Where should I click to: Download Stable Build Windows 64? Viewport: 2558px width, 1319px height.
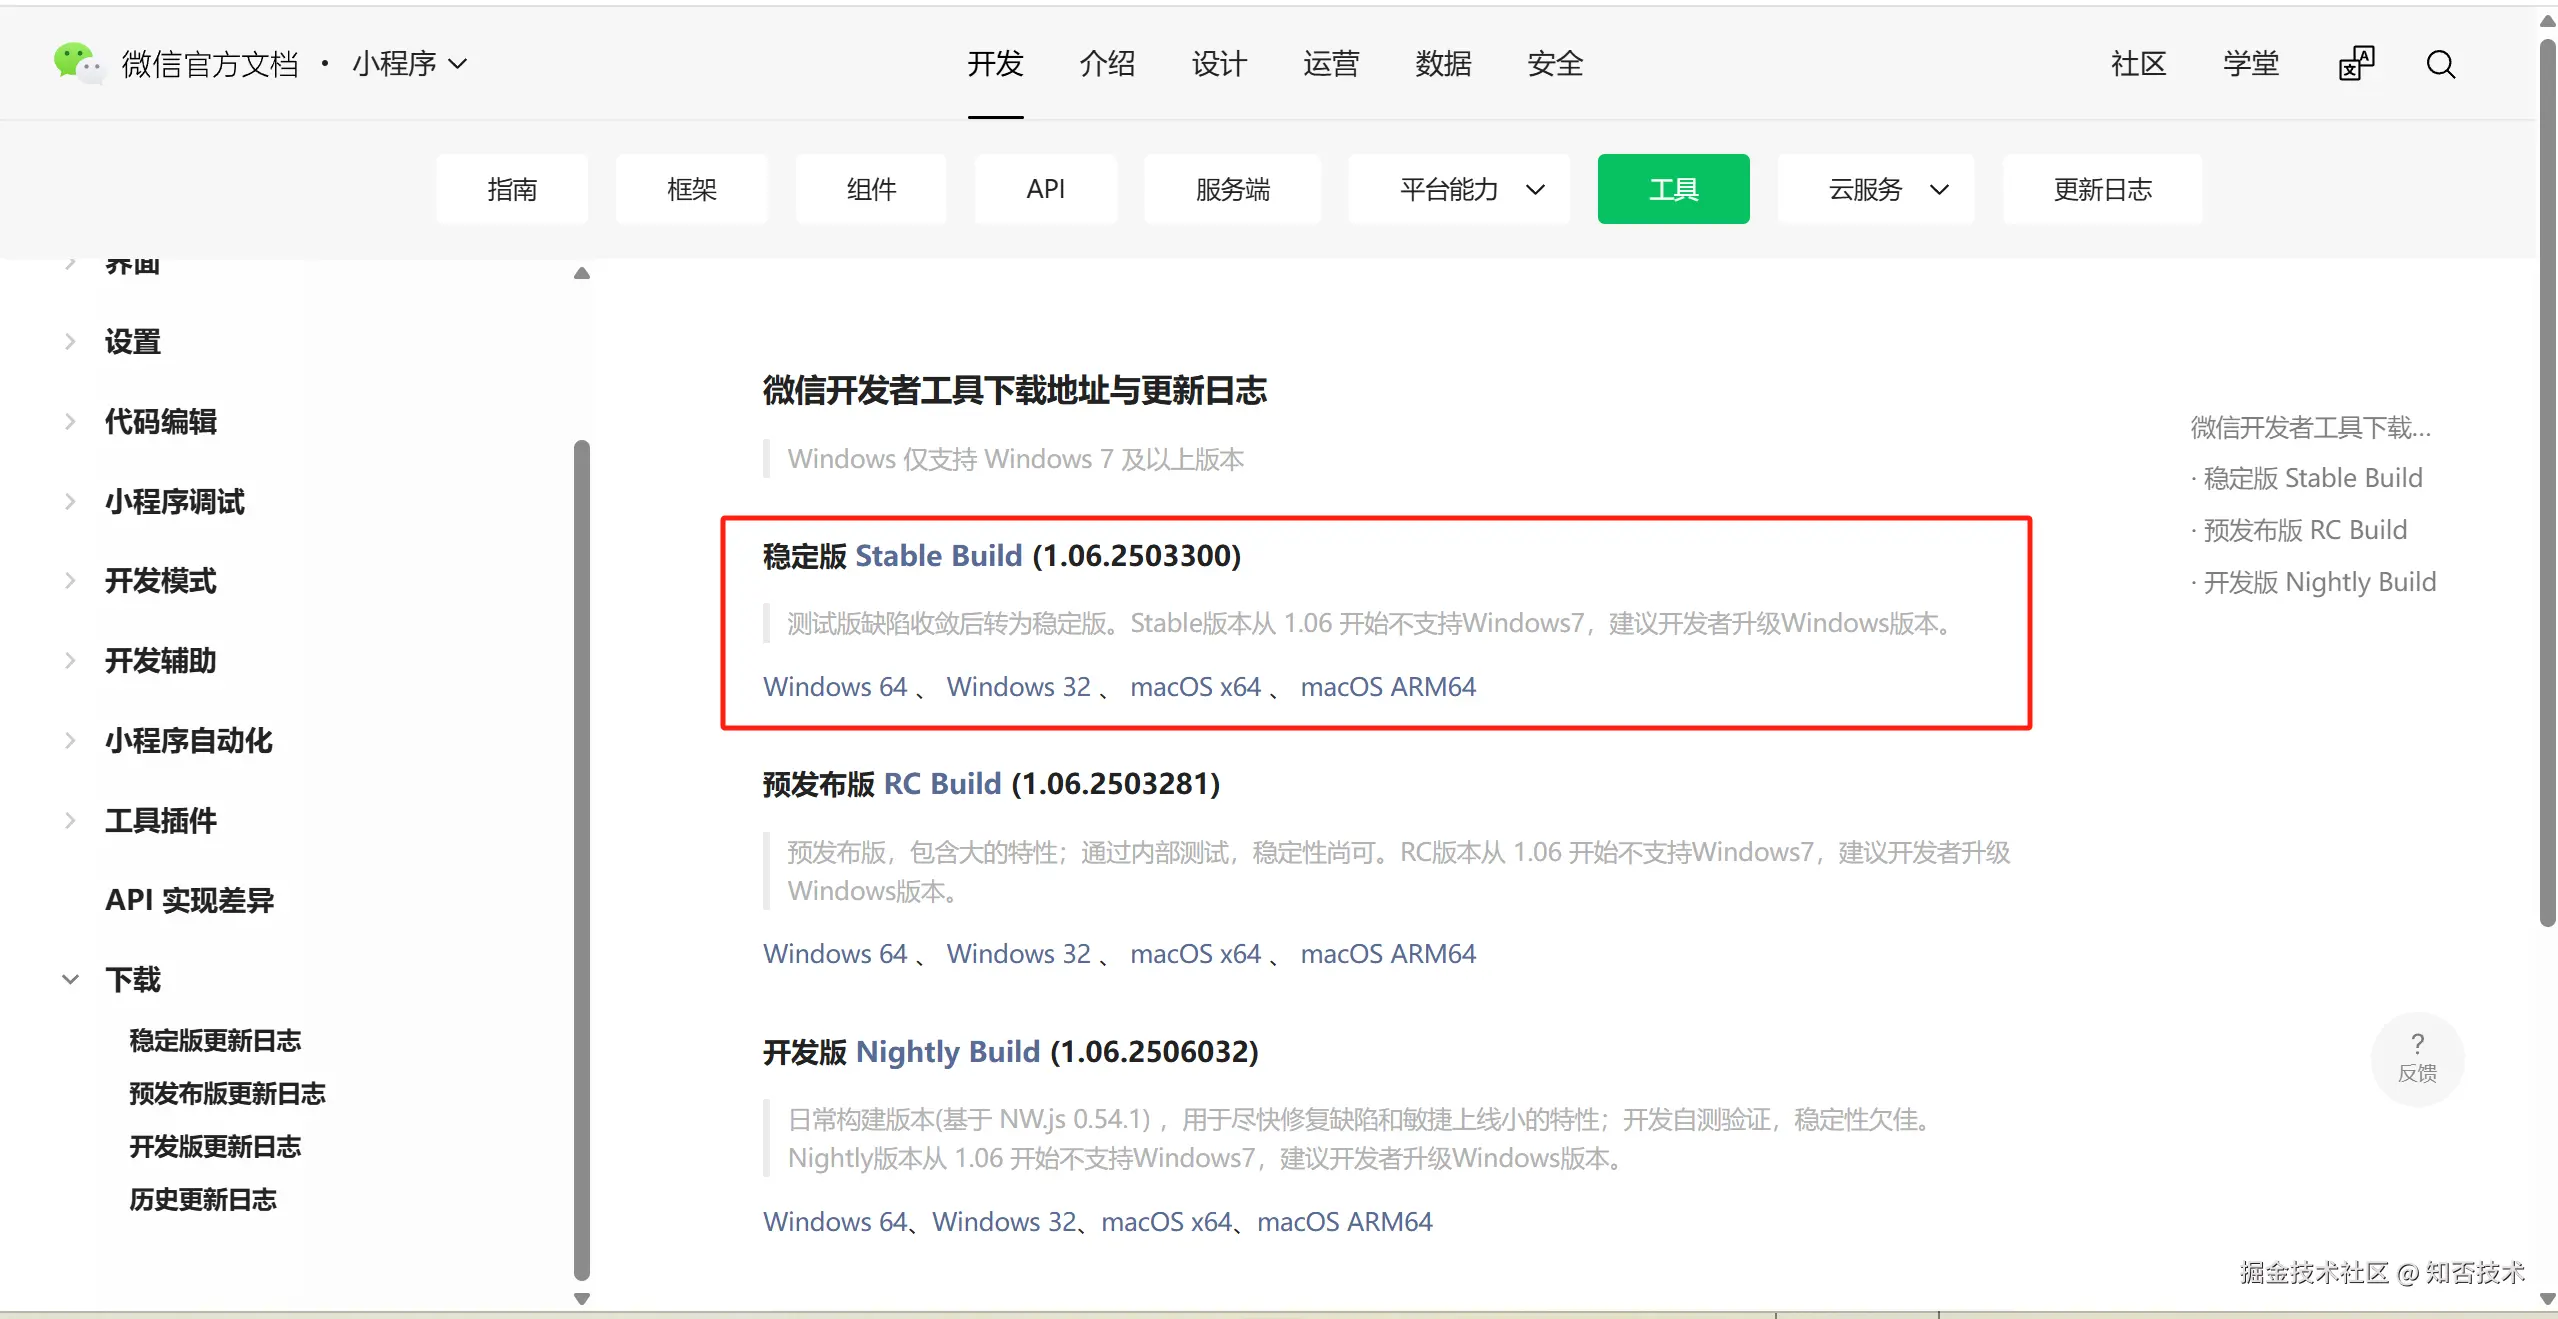(834, 687)
